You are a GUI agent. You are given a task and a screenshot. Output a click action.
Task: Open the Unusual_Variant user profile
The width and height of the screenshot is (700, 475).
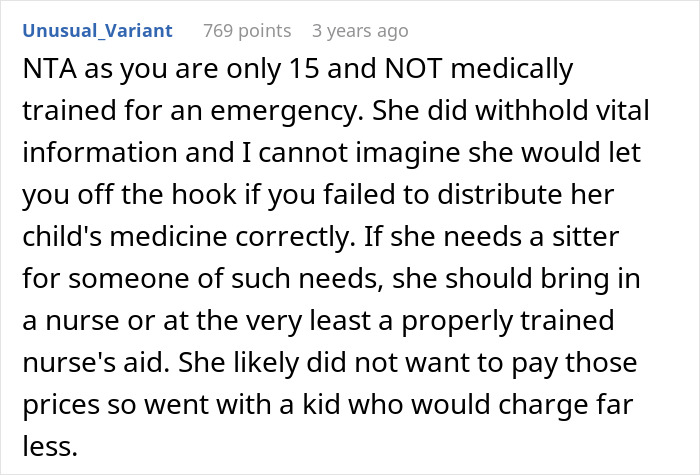pyautogui.click(x=97, y=31)
